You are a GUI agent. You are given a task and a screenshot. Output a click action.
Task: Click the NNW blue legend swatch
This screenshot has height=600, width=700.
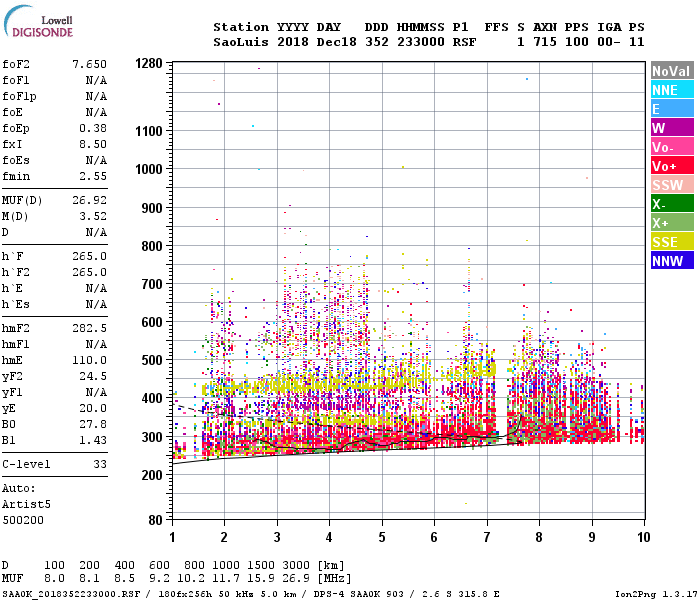[672, 261]
